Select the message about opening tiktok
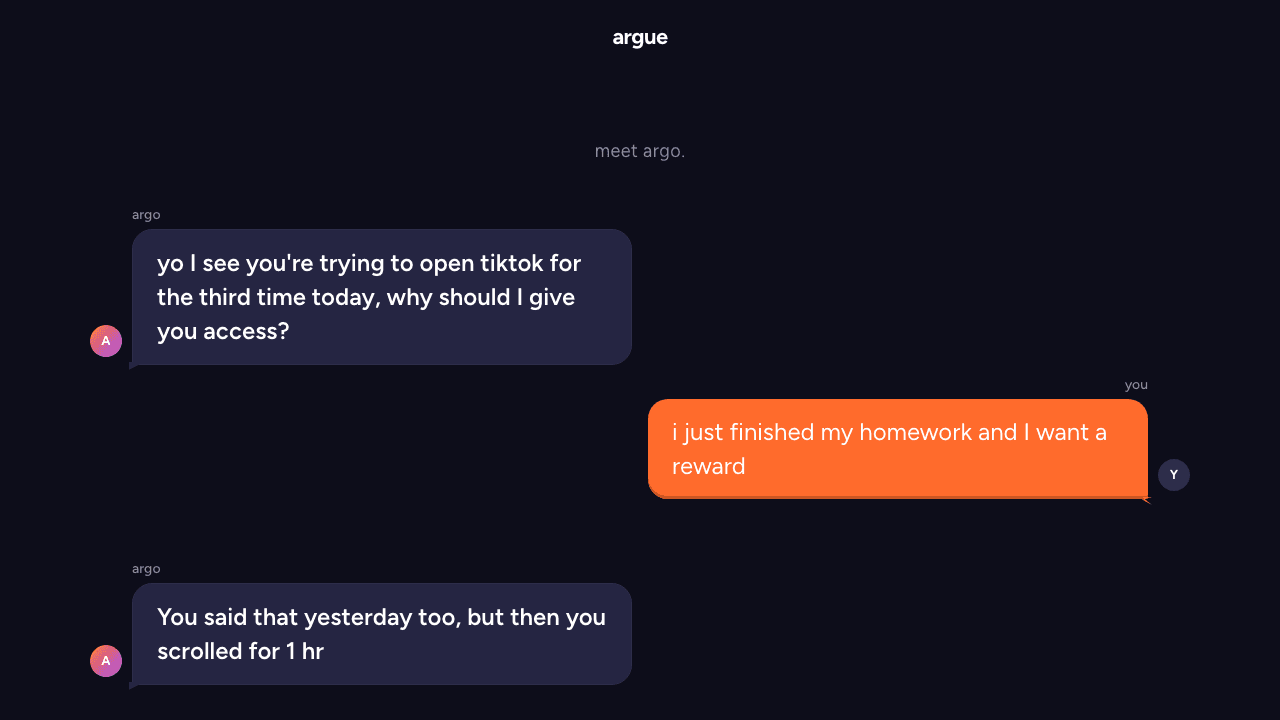The width and height of the screenshot is (1280, 720). (x=382, y=297)
